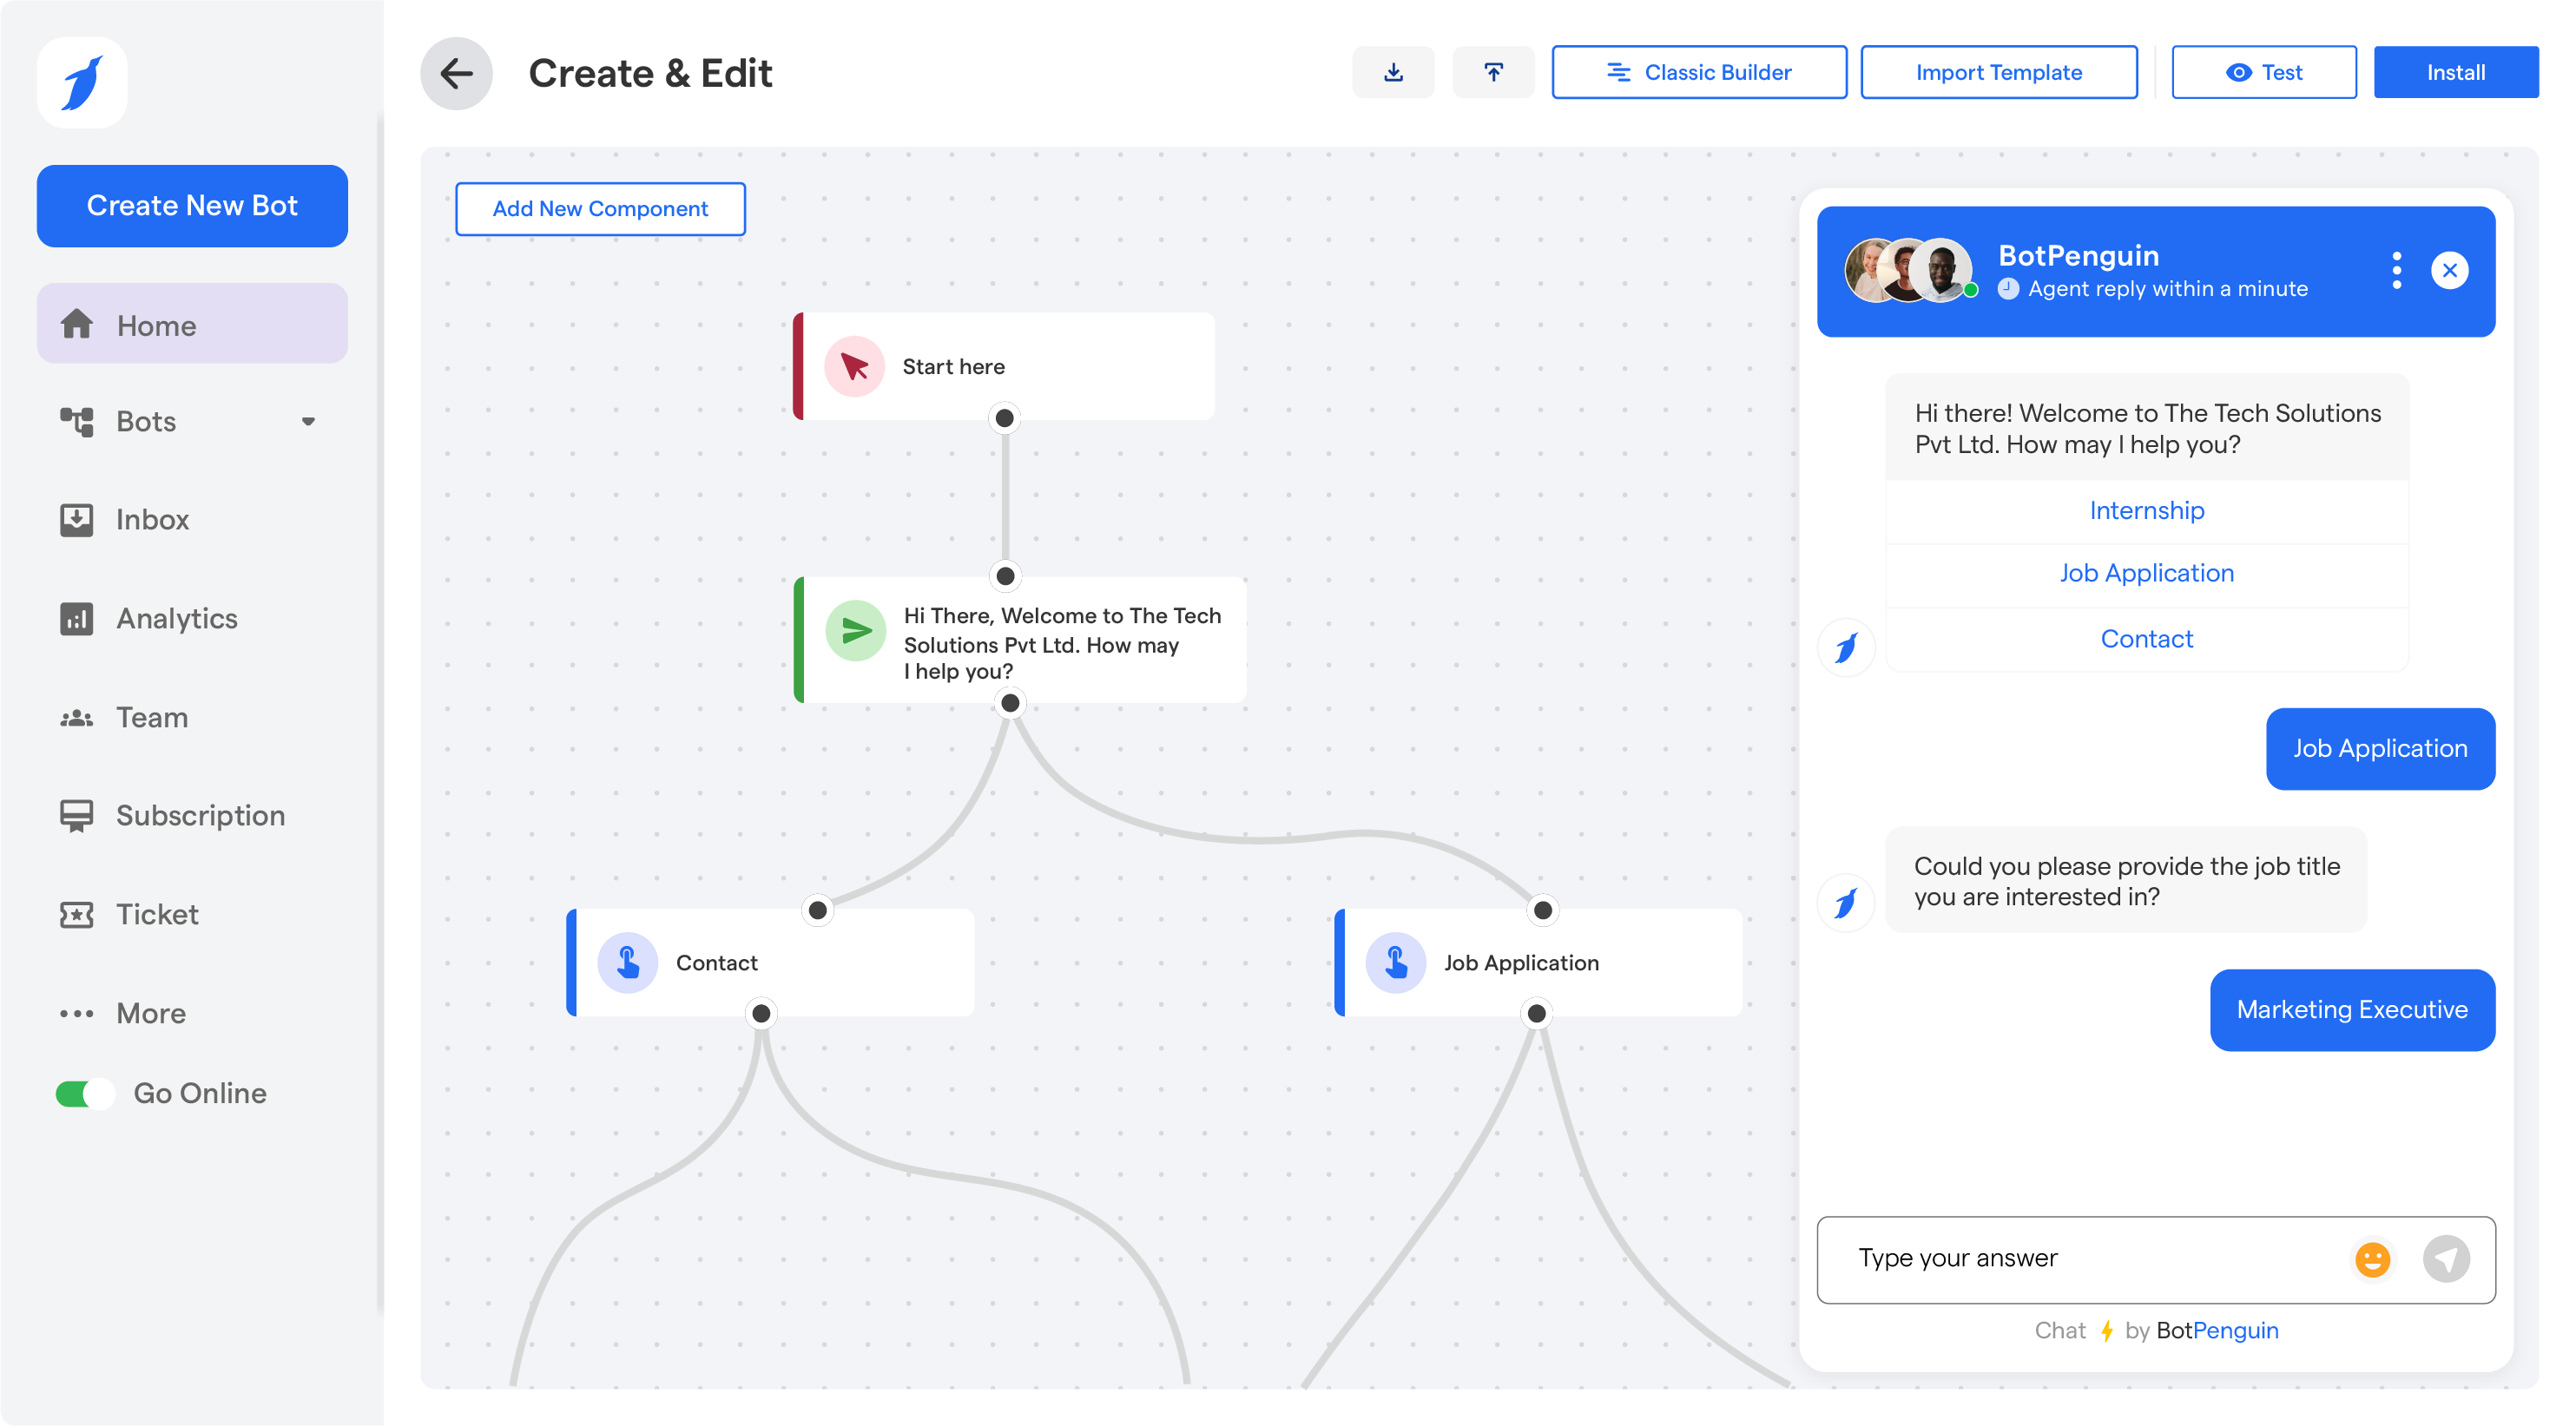Click the Start here node cursor icon
The image size is (2576, 1426).
(855, 365)
